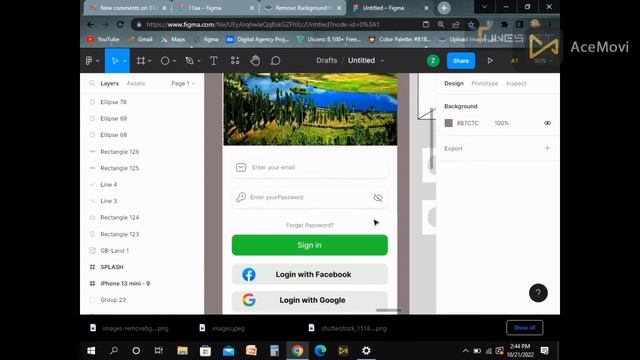
Task: Click the layers search icon
Action: [x=92, y=83]
